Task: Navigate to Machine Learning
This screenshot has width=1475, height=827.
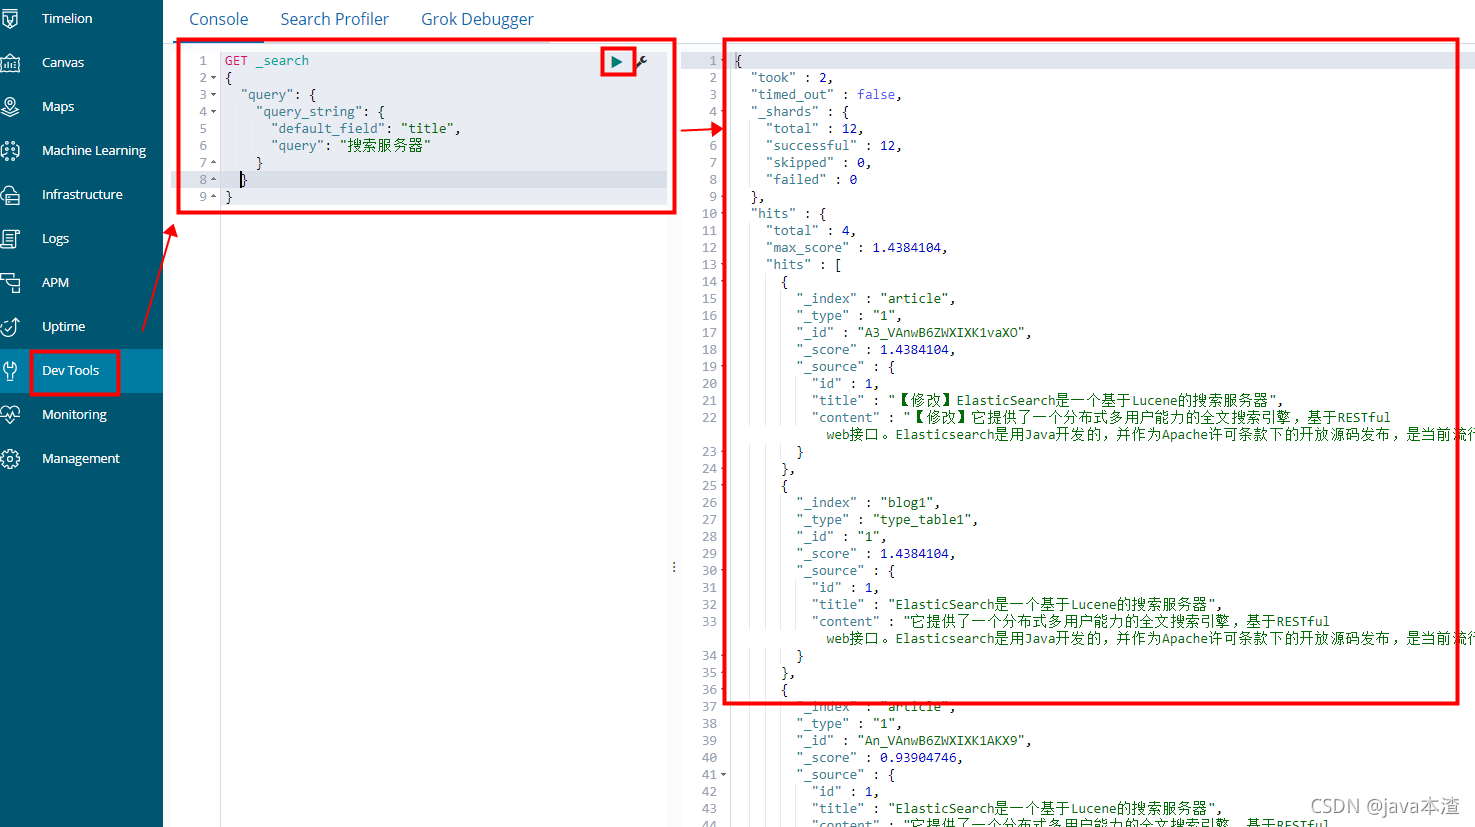Action: coord(94,151)
